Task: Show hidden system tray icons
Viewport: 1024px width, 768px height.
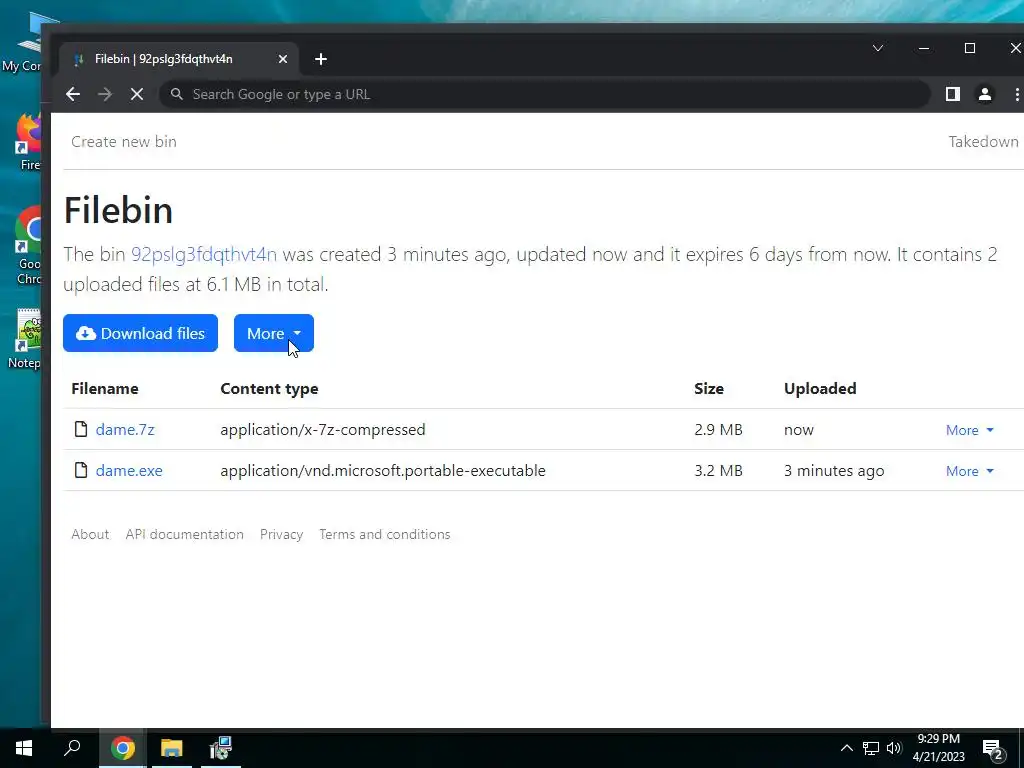Action: [846, 748]
